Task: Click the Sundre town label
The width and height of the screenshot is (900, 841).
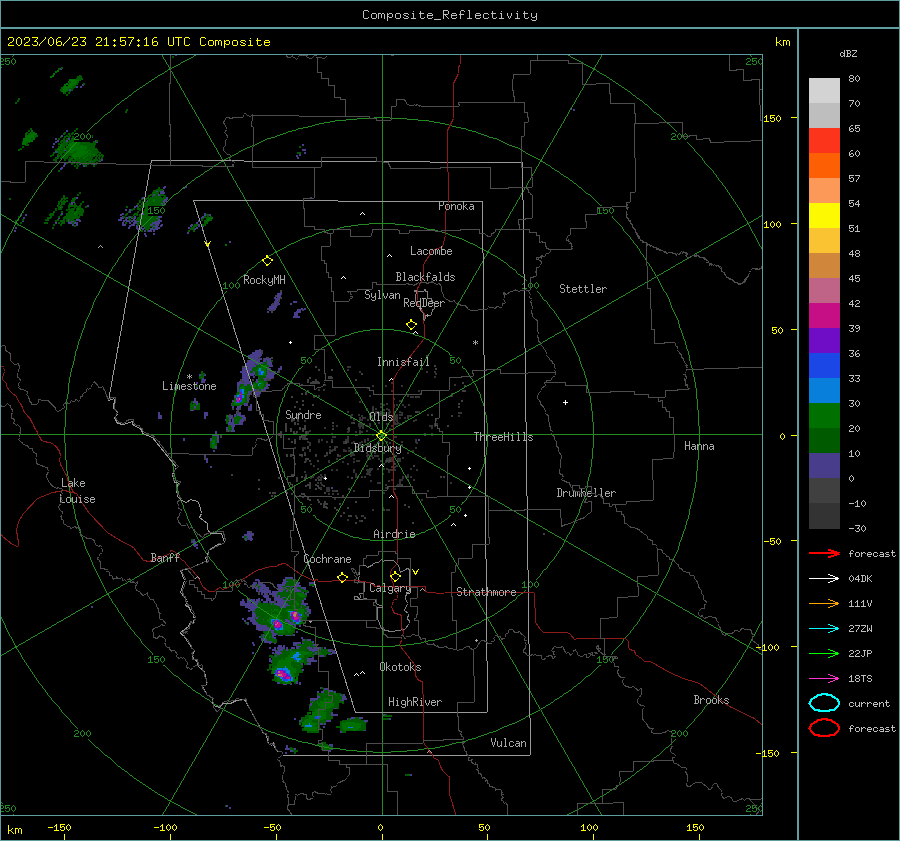Action: click(303, 414)
